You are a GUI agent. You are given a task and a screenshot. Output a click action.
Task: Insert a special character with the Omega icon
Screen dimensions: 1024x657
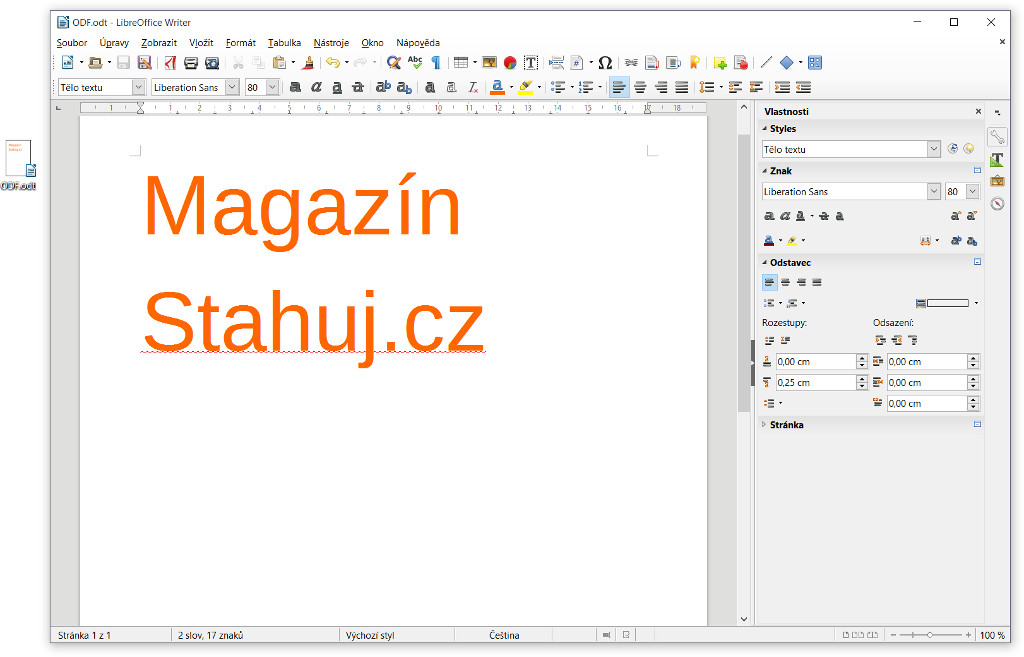[605, 63]
